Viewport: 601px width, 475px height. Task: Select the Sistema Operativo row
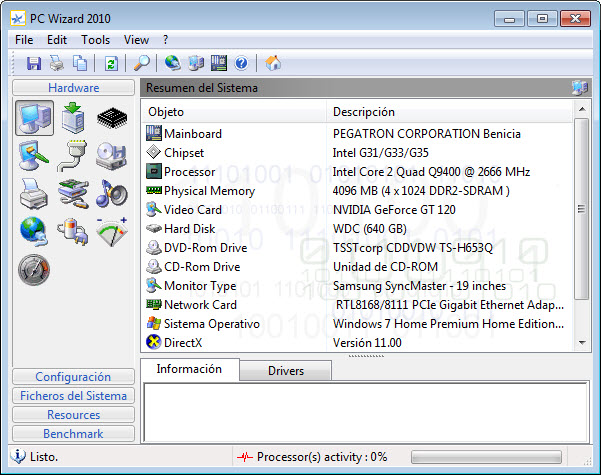click(x=358, y=324)
